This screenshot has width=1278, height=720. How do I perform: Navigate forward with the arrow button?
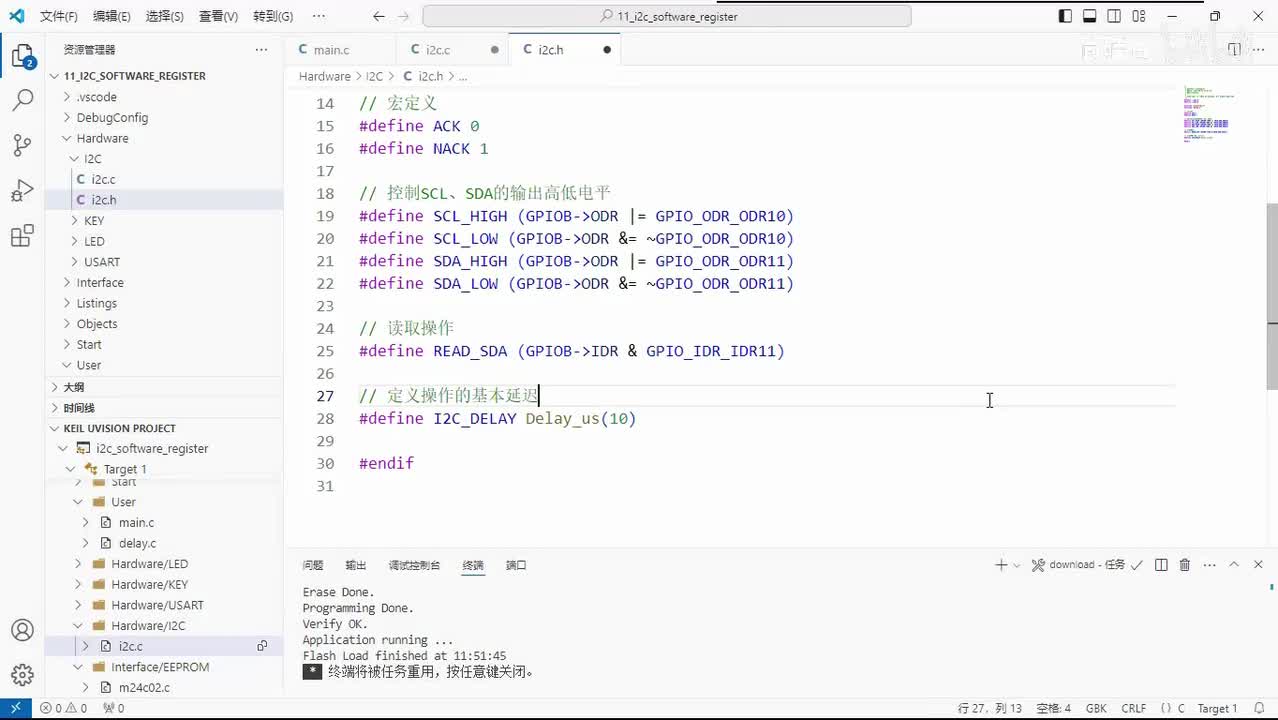pos(405,16)
